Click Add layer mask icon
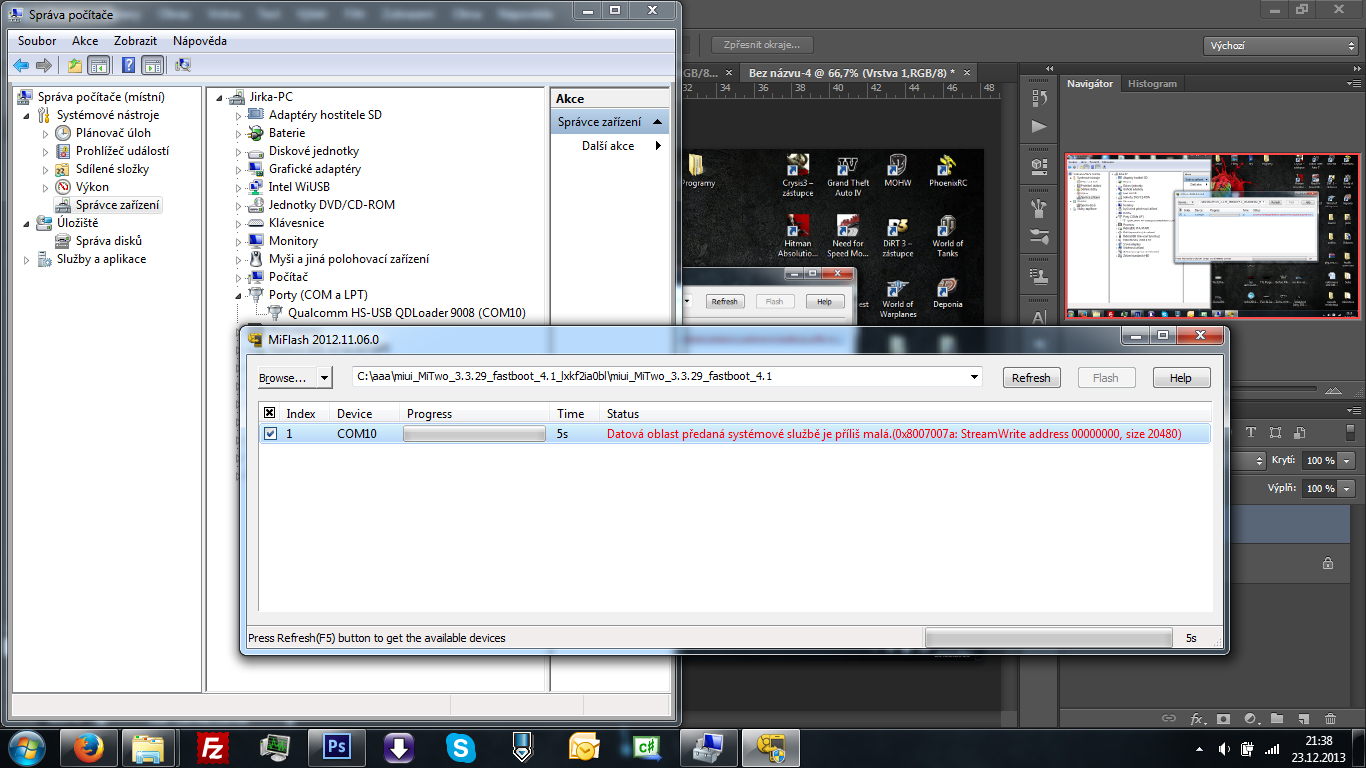The height and width of the screenshot is (768, 1366). [x=1223, y=718]
